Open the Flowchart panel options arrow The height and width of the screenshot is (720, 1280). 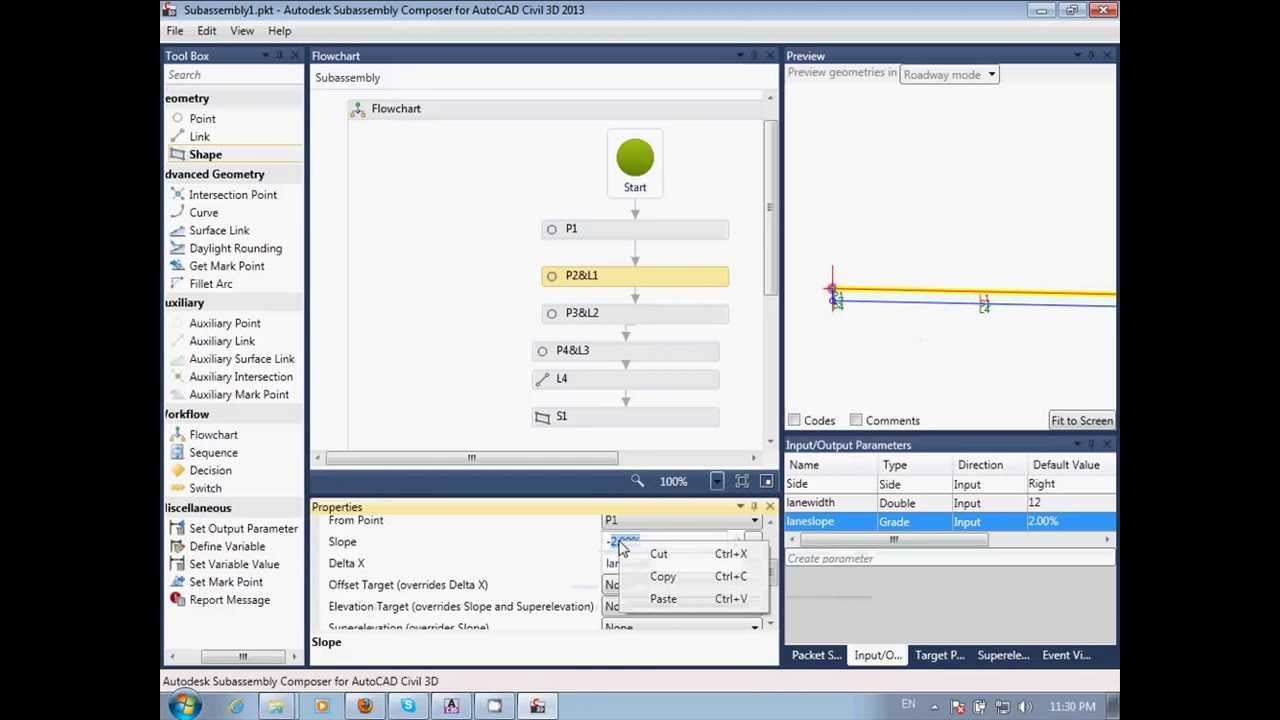(x=740, y=56)
